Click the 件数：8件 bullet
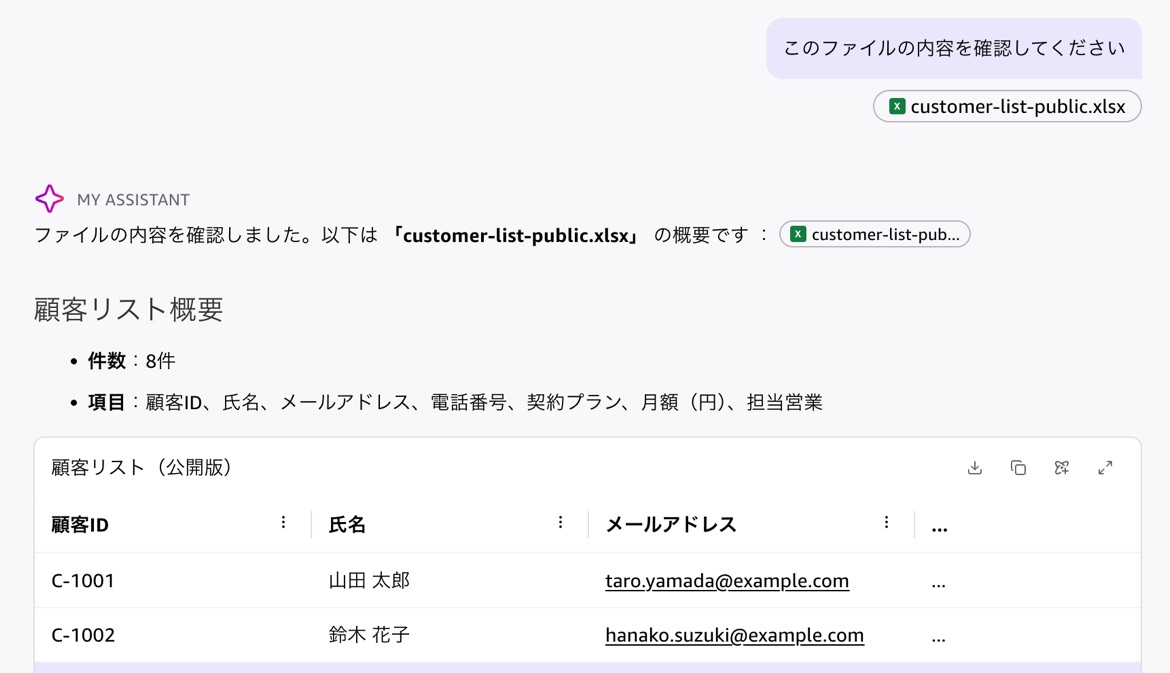Screen dimensions: 1170x673 click(x=131, y=361)
